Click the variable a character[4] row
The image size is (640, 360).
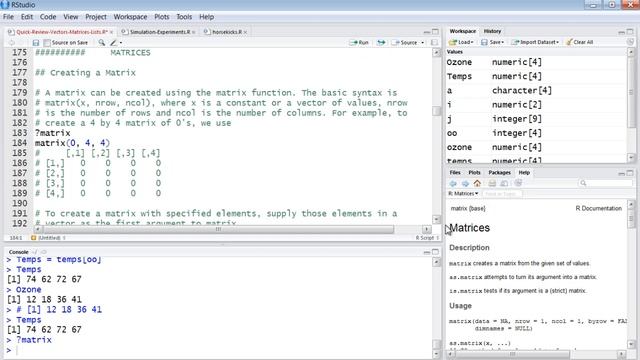coord(536,90)
